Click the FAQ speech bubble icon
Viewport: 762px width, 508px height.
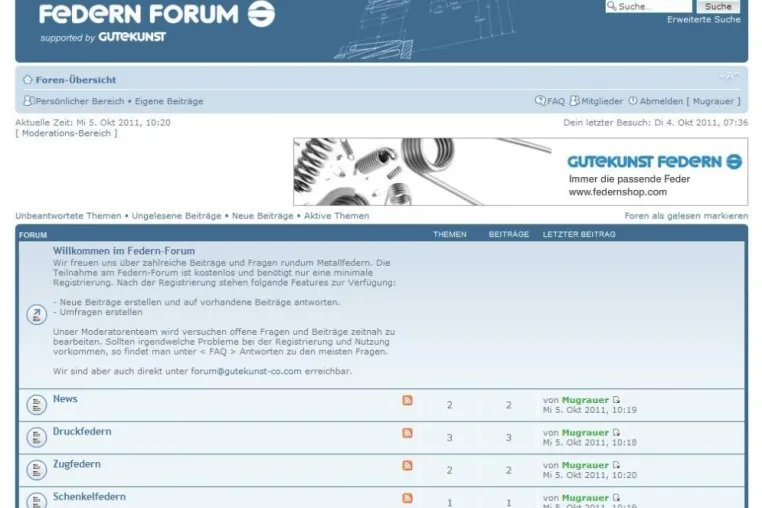pos(540,101)
